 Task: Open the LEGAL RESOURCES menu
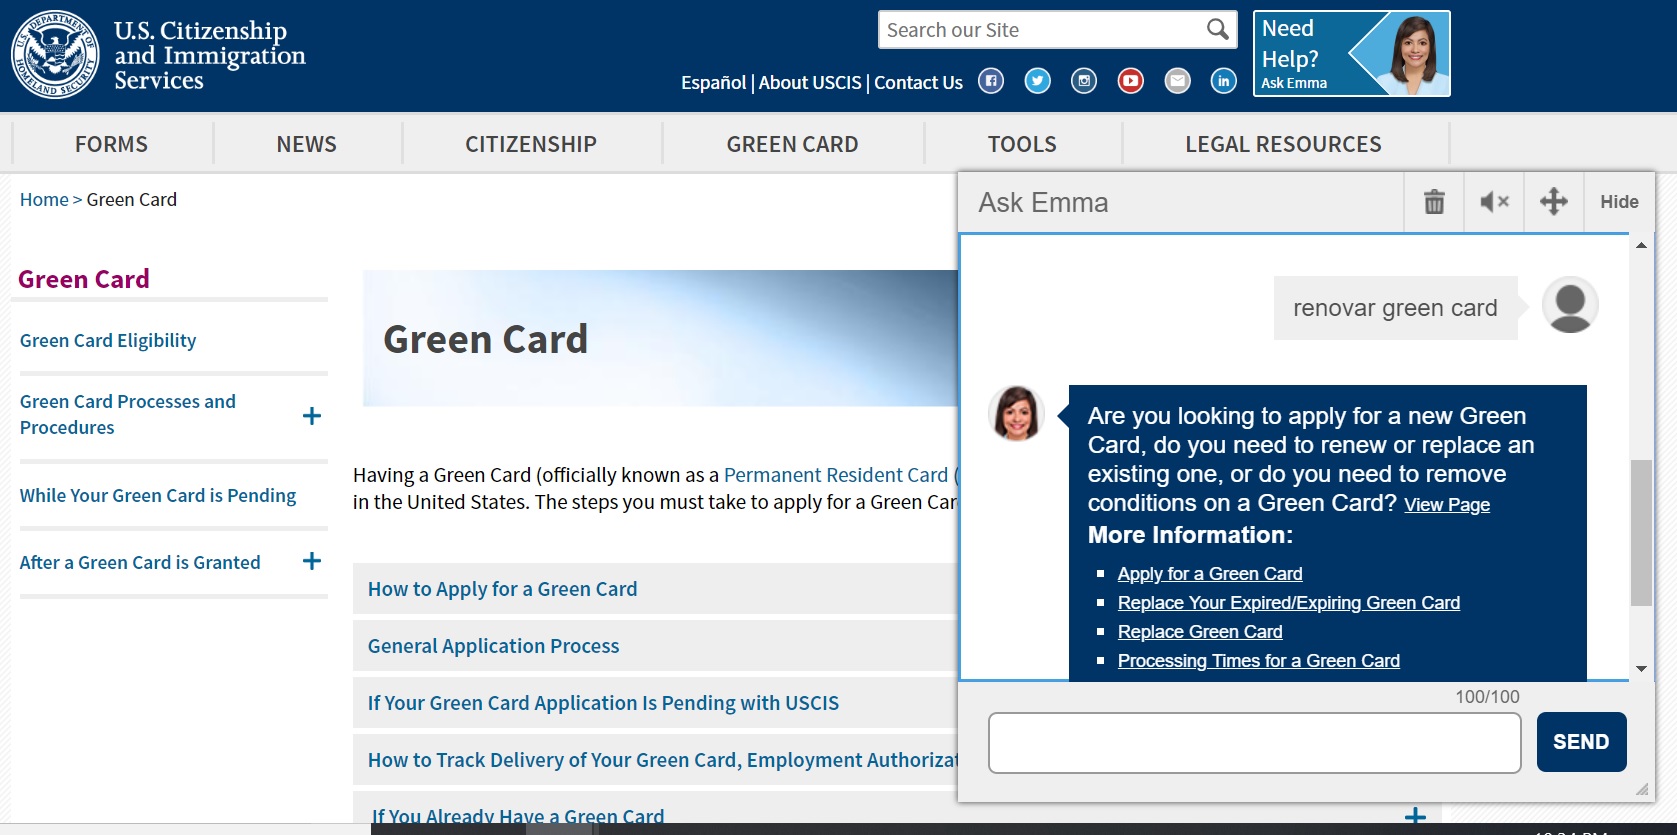point(1283,144)
